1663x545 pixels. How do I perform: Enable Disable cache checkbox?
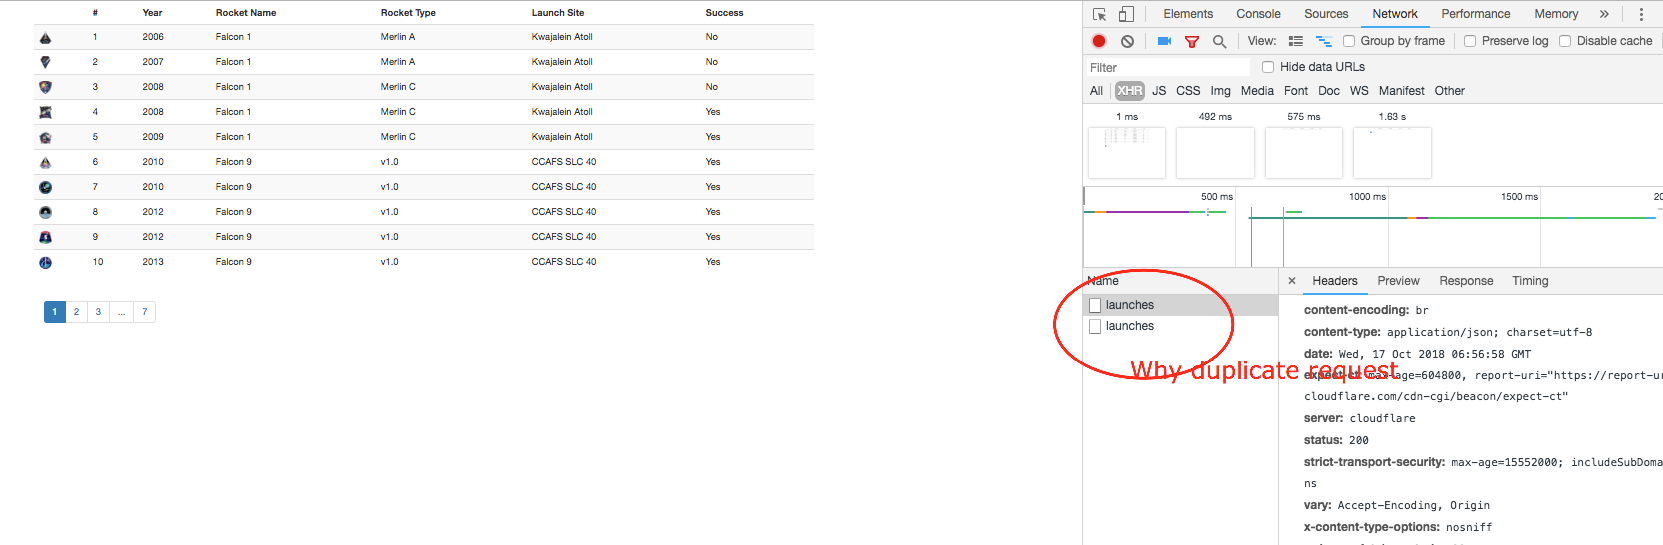[x=1565, y=41]
